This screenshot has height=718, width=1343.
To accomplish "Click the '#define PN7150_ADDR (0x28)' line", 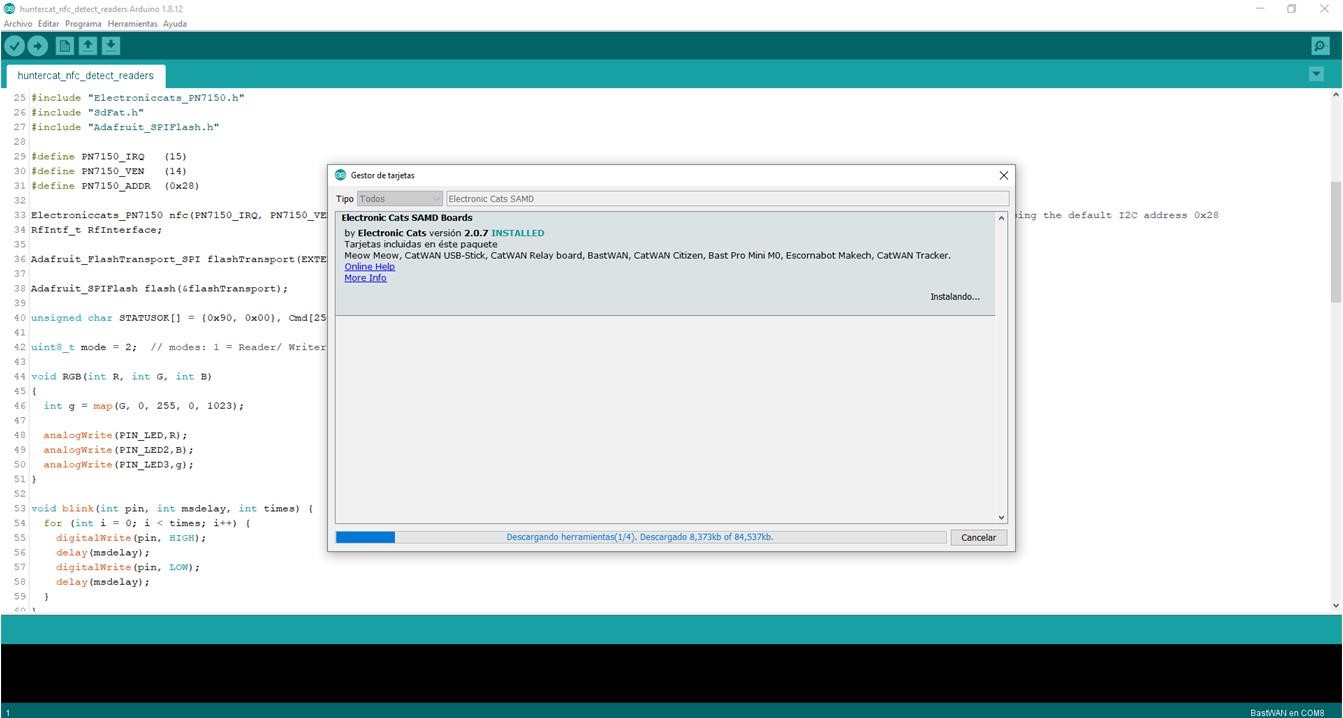I will tap(115, 186).
